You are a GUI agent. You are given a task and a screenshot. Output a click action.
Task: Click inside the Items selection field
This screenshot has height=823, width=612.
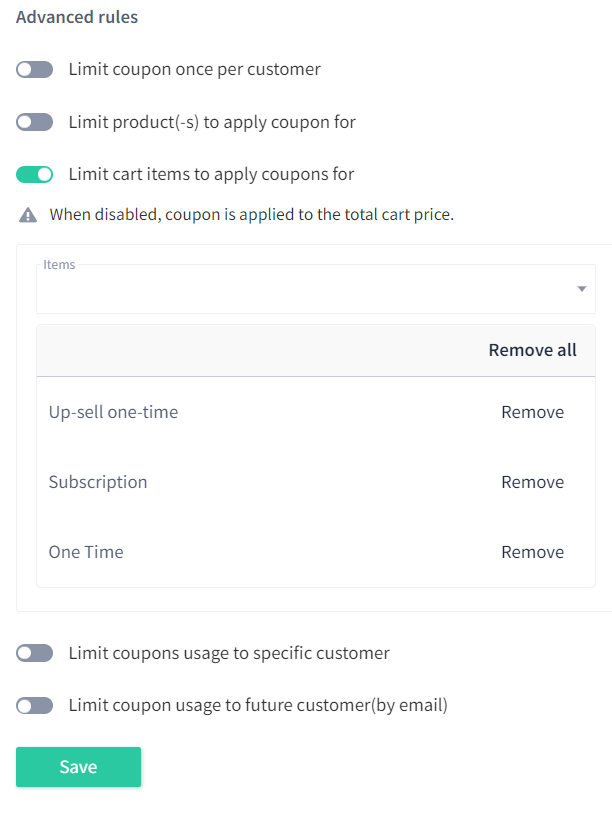(316, 289)
